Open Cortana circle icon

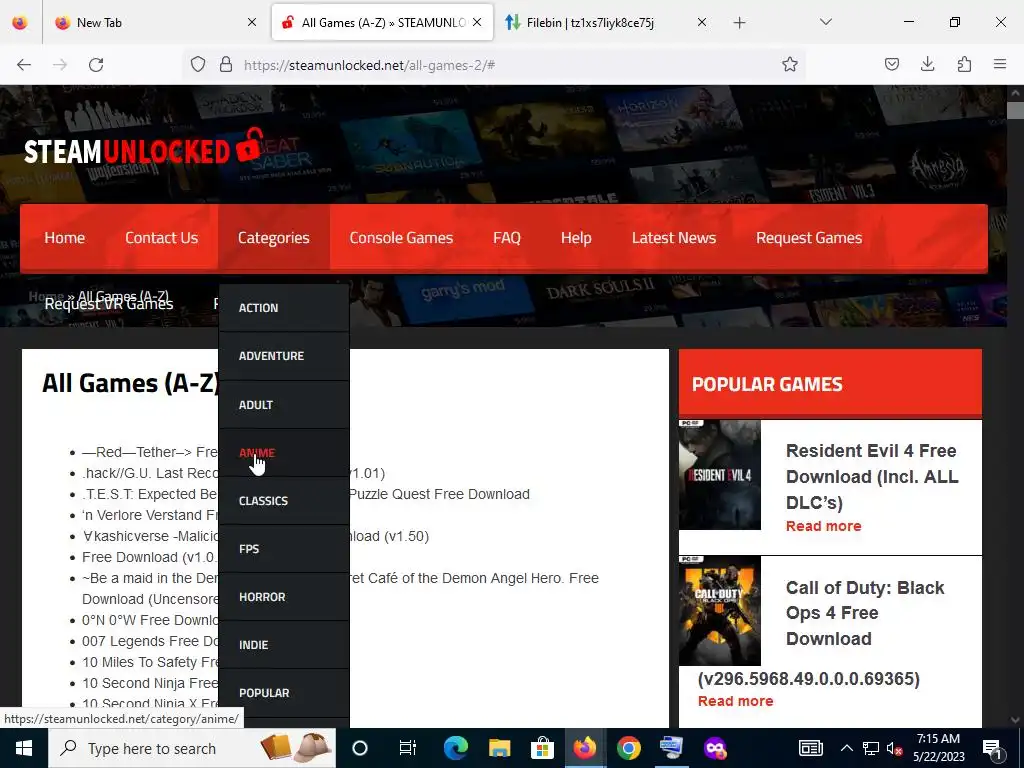pos(360,748)
